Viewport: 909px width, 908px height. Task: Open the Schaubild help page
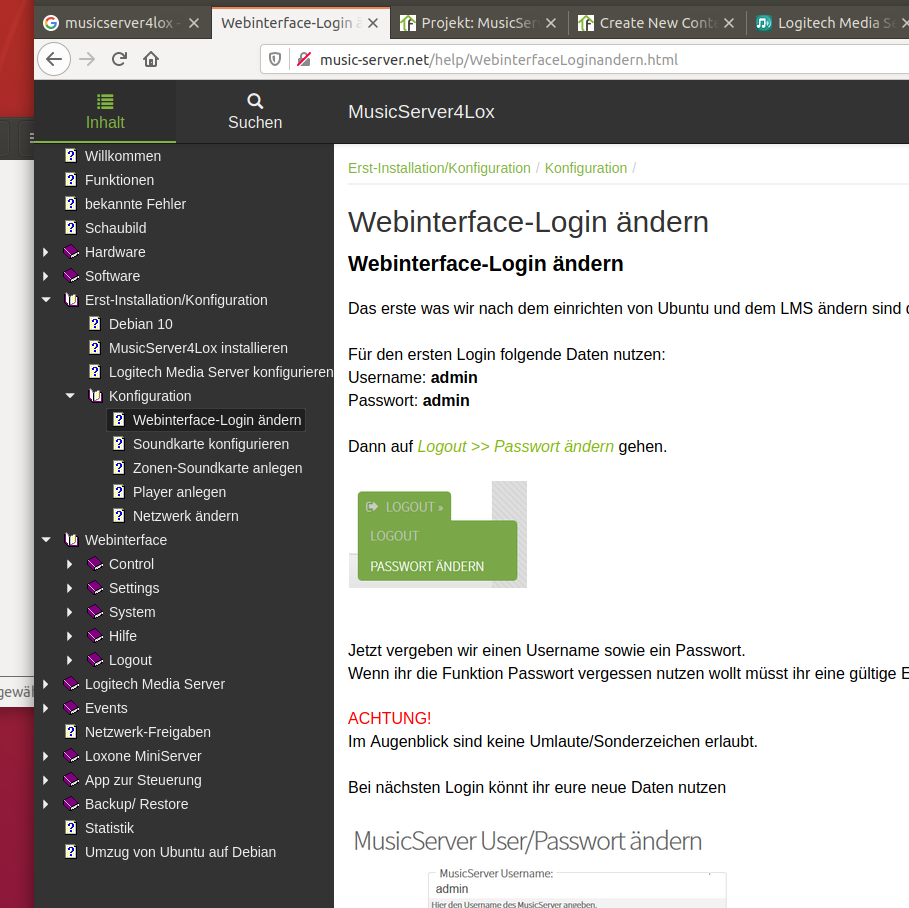(115, 228)
